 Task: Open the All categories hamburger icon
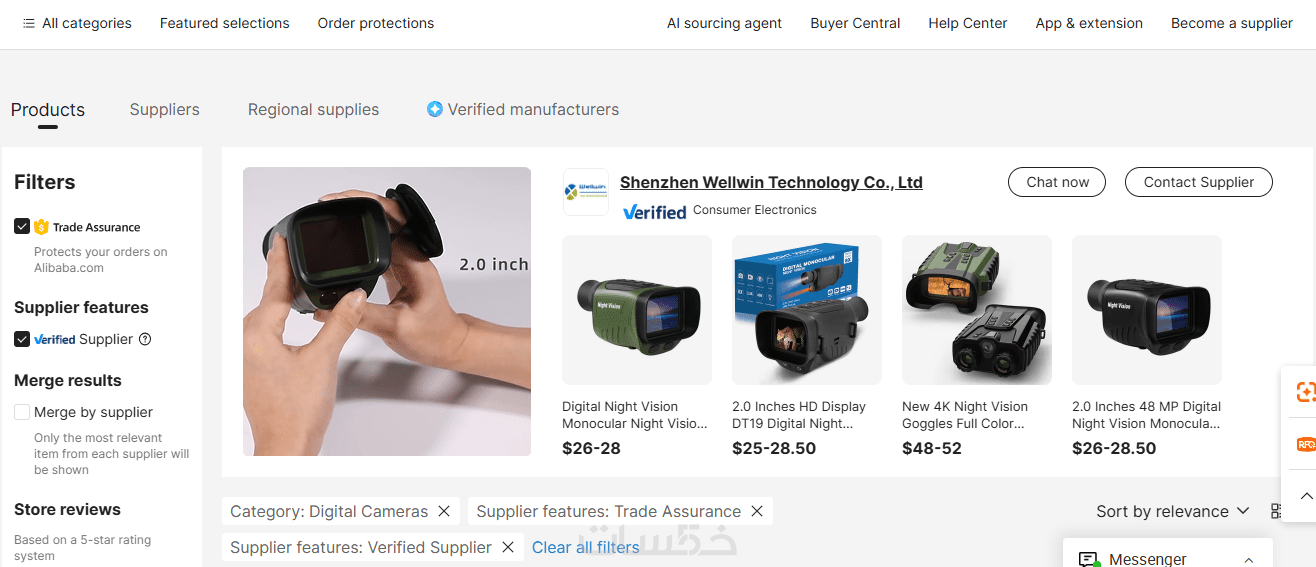(x=29, y=23)
